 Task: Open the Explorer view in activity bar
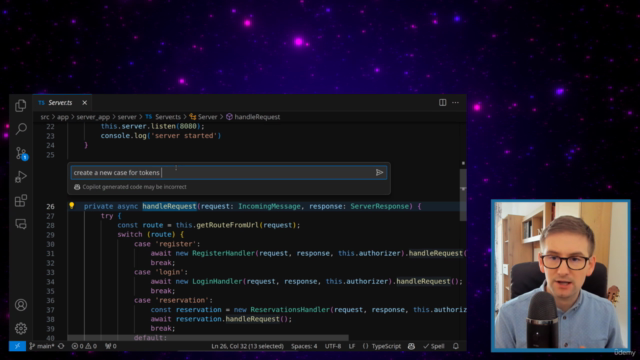21,106
